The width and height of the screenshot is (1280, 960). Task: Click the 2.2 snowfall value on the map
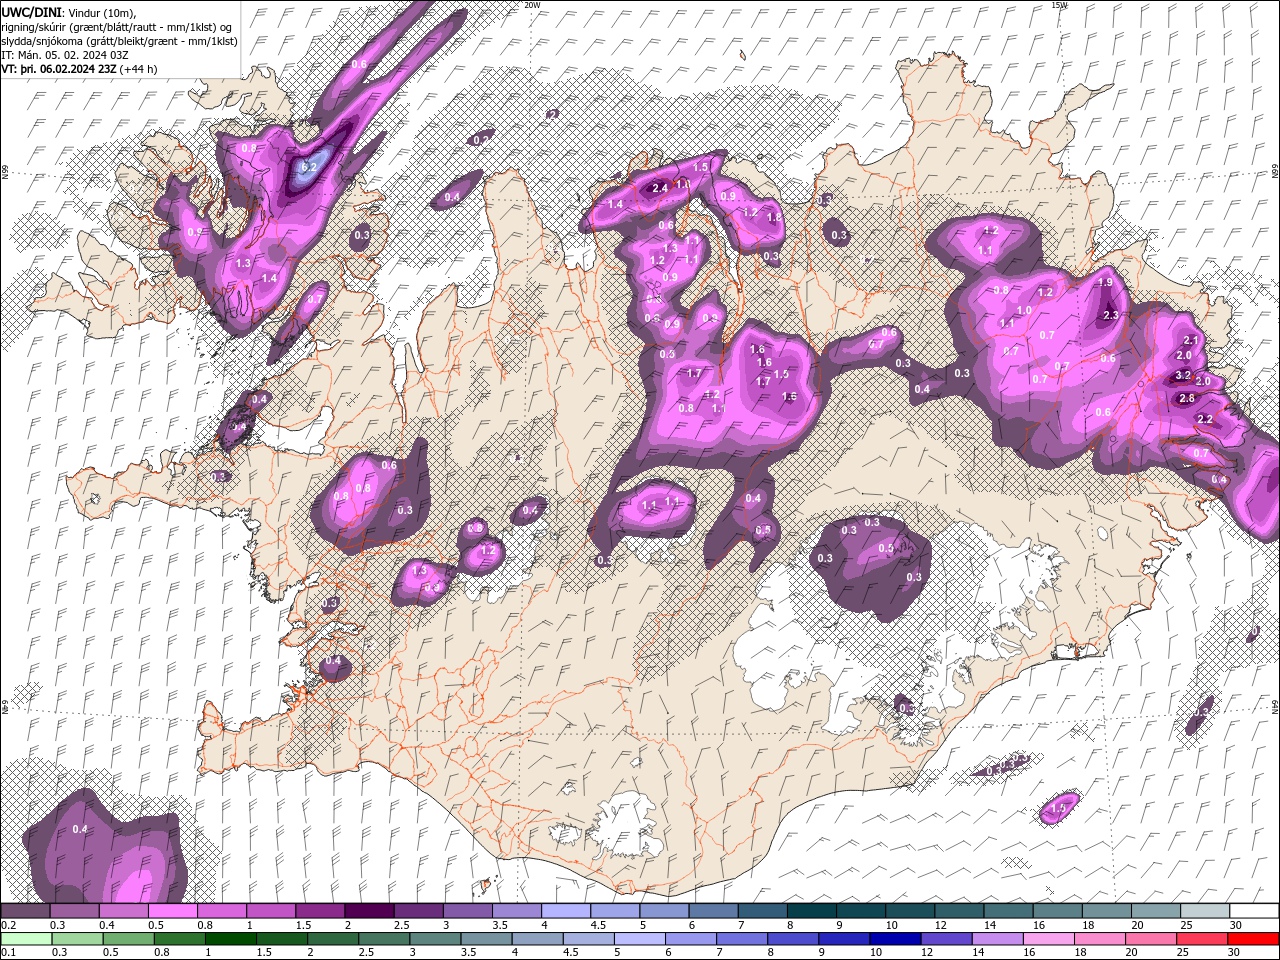pos(1205,419)
